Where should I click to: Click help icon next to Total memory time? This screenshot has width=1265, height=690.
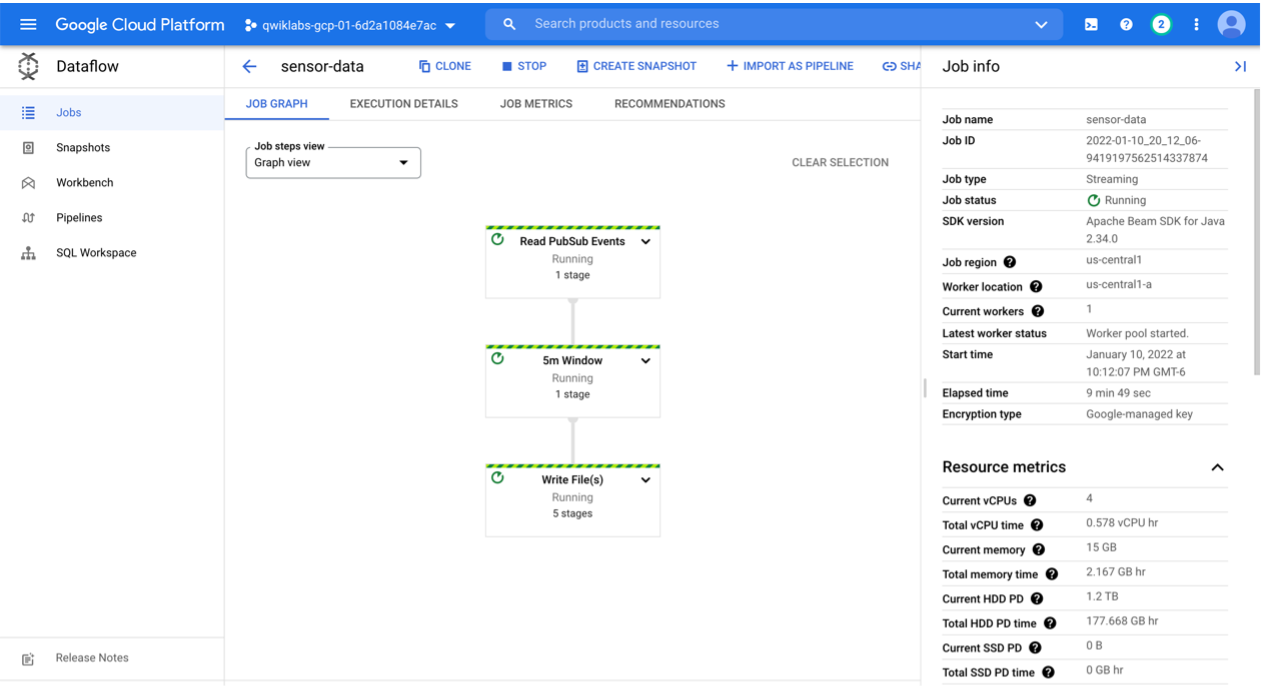point(1051,574)
